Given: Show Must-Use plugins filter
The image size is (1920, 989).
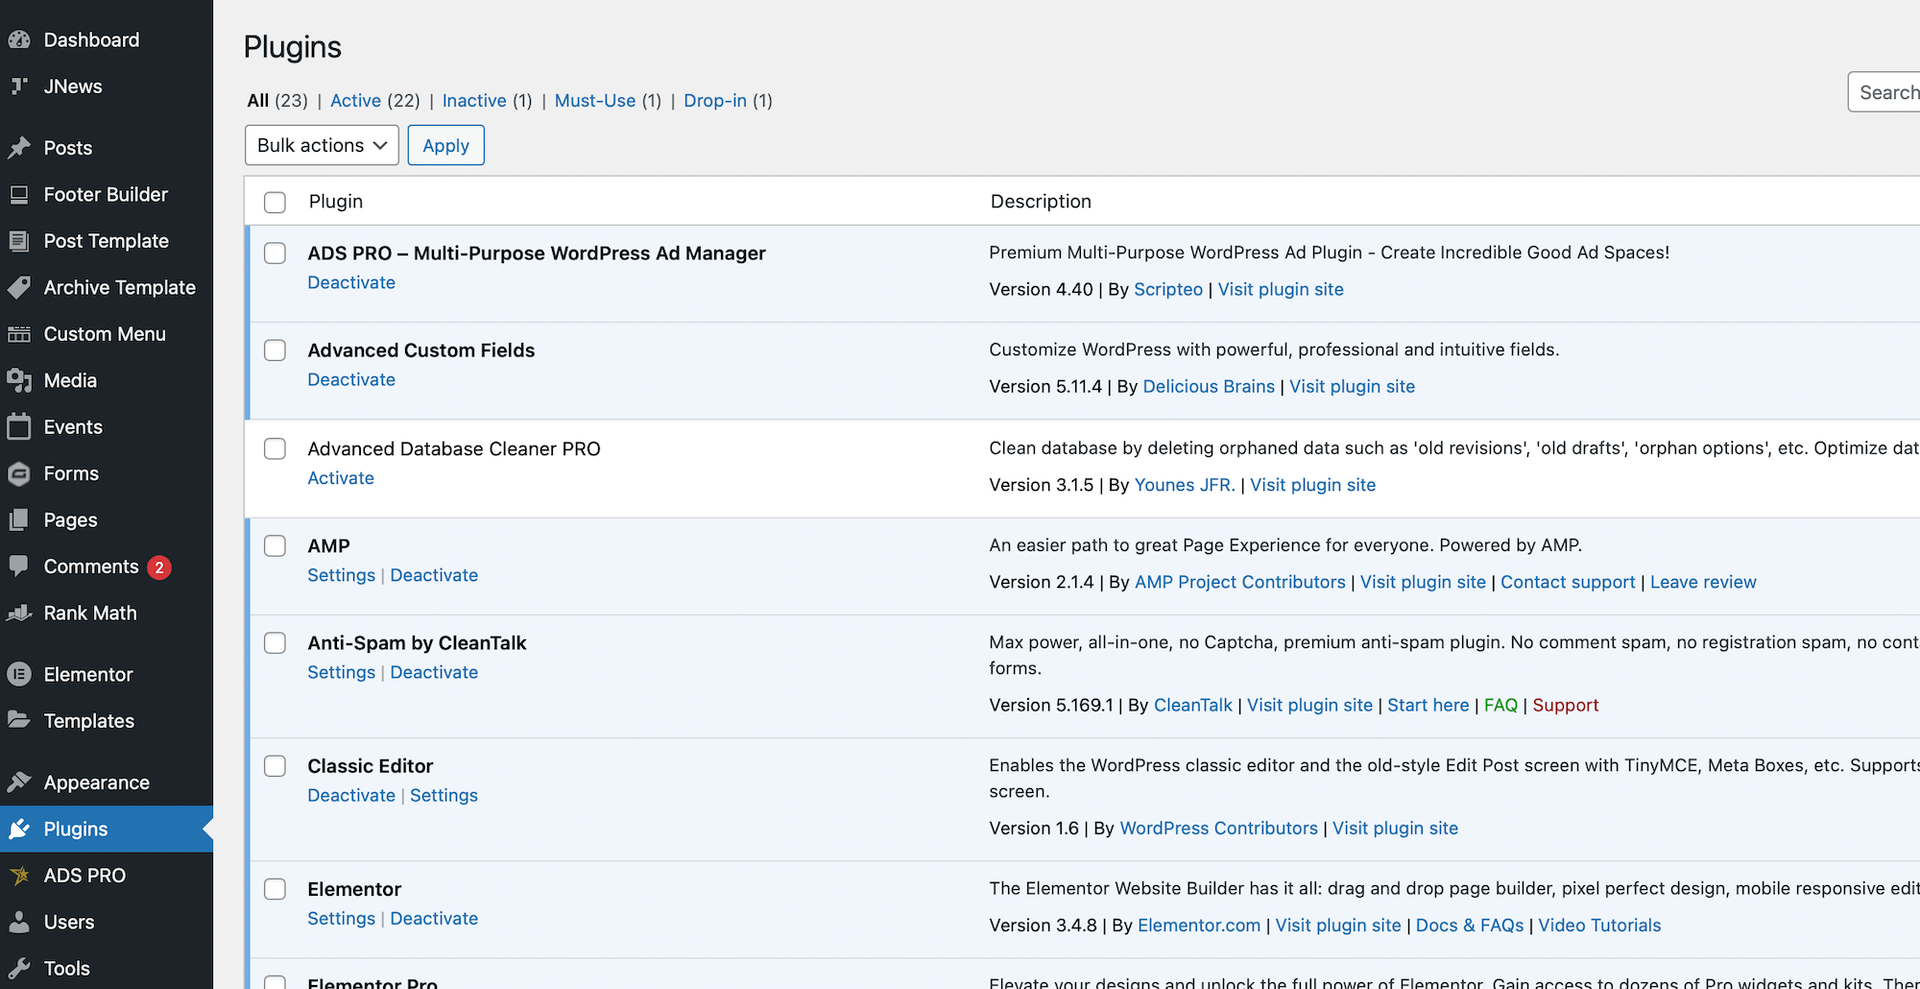Looking at the screenshot, I should pos(595,101).
